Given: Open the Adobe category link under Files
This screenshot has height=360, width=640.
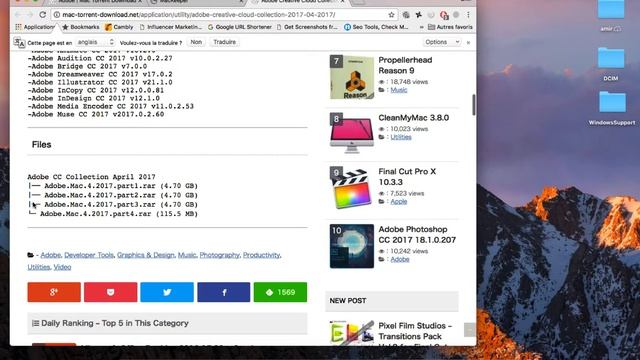Looking at the screenshot, I should 51,255.
